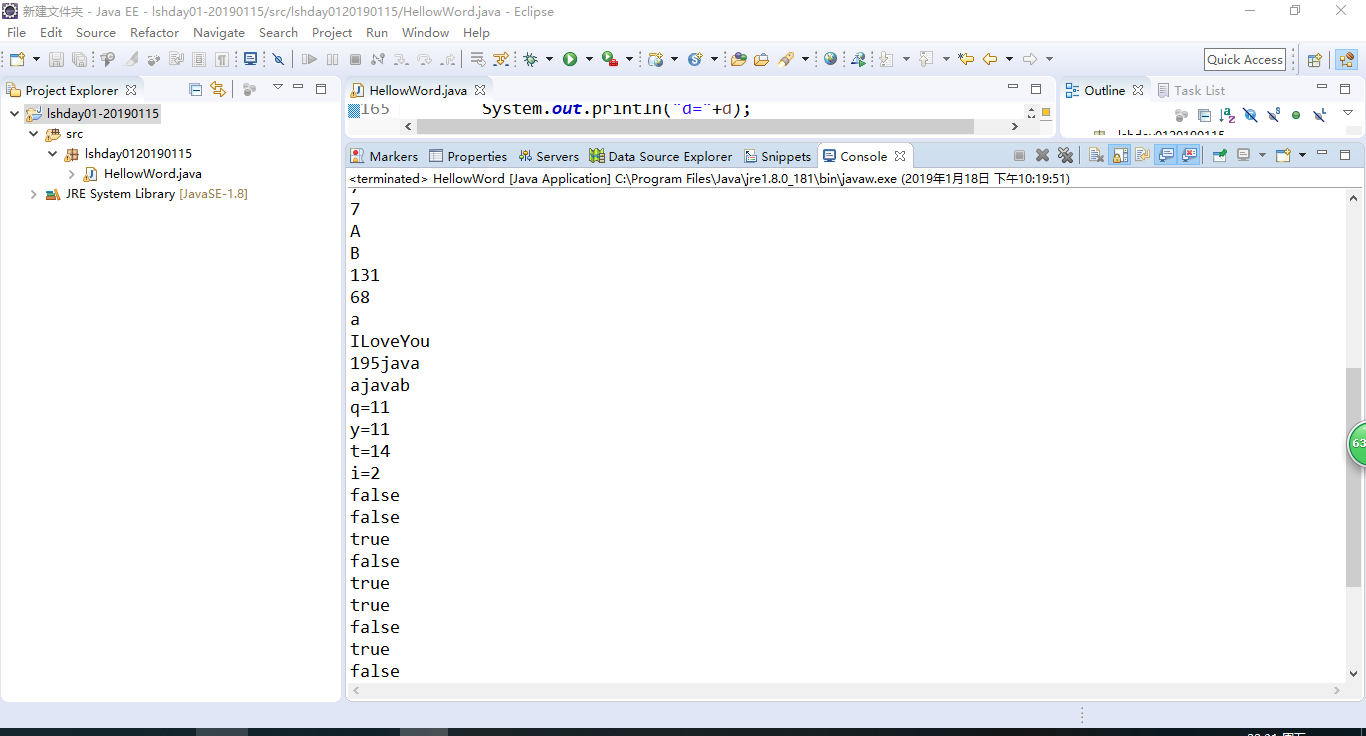Select HellowWord.java in Project Explorer
The width and height of the screenshot is (1366, 736).
click(x=152, y=174)
